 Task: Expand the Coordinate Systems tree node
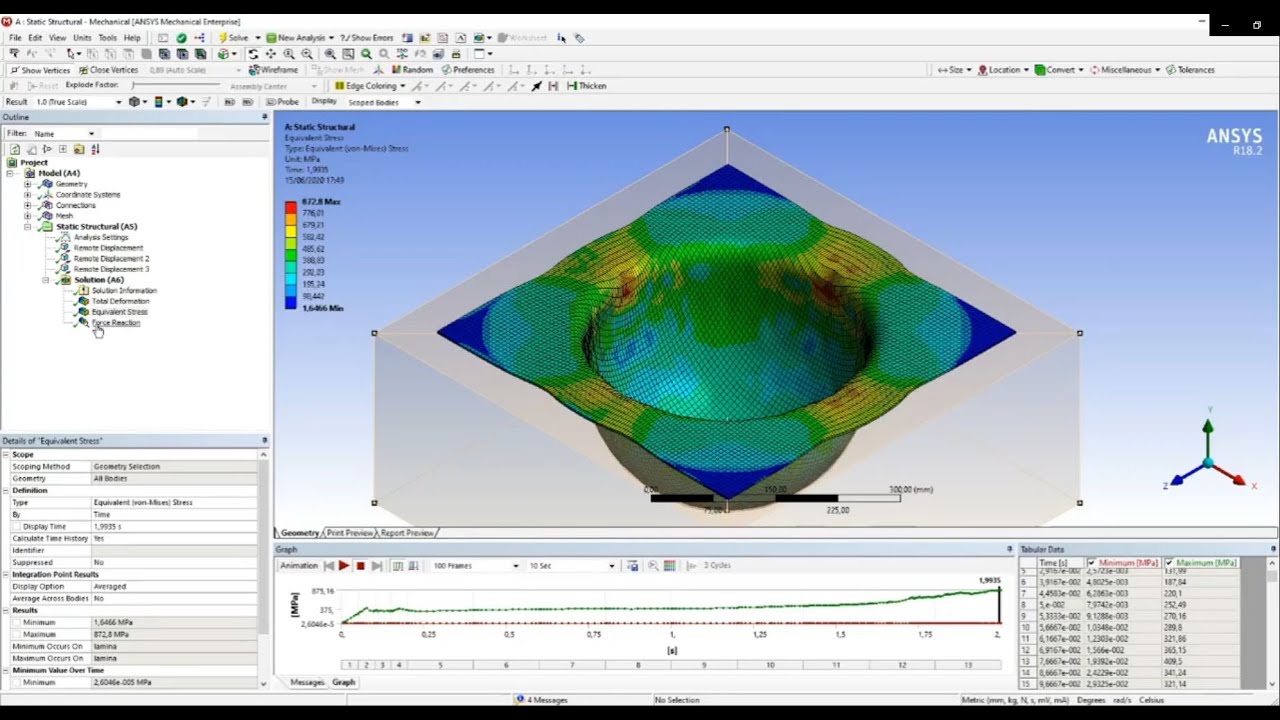click(28, 195)
